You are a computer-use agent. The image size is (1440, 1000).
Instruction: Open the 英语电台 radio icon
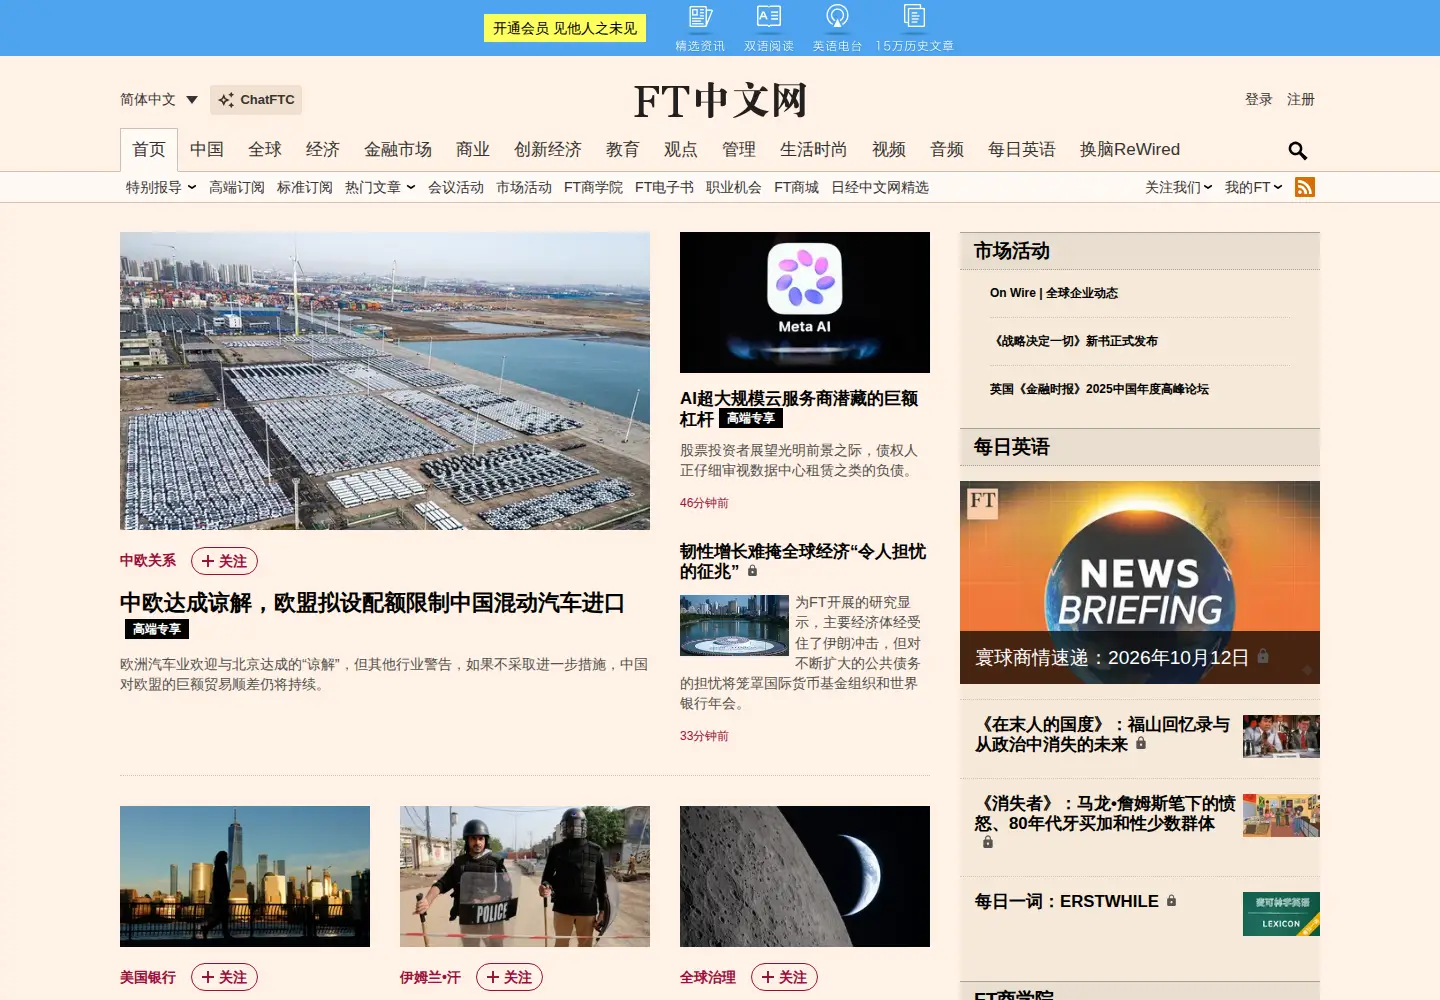(837, 27)
